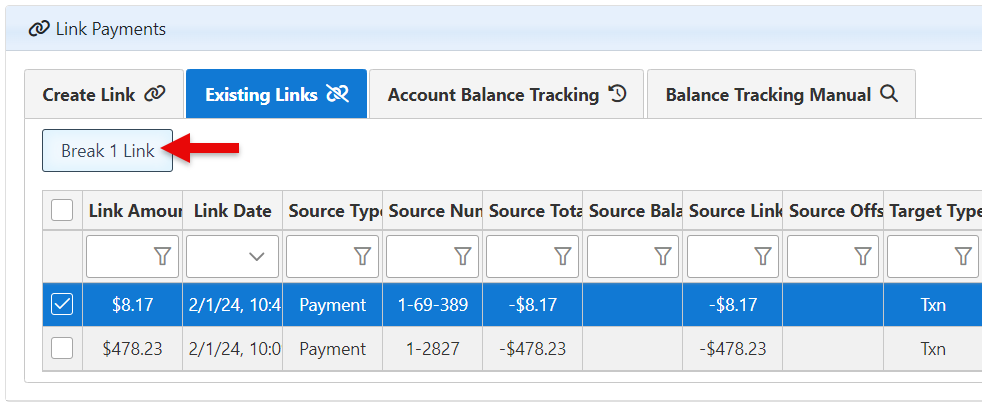Open the Link Date filter dropdown
Image resolution: width=982 pixels, height=414 pixels.
click(256, 257)
